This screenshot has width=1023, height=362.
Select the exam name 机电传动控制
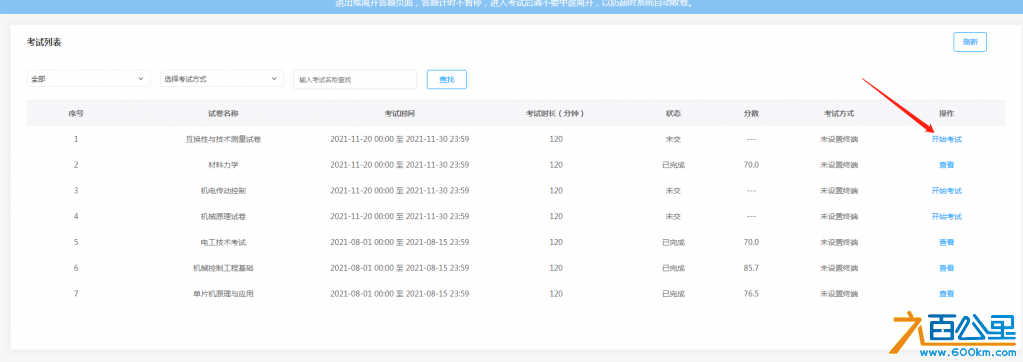click(223, 191)
